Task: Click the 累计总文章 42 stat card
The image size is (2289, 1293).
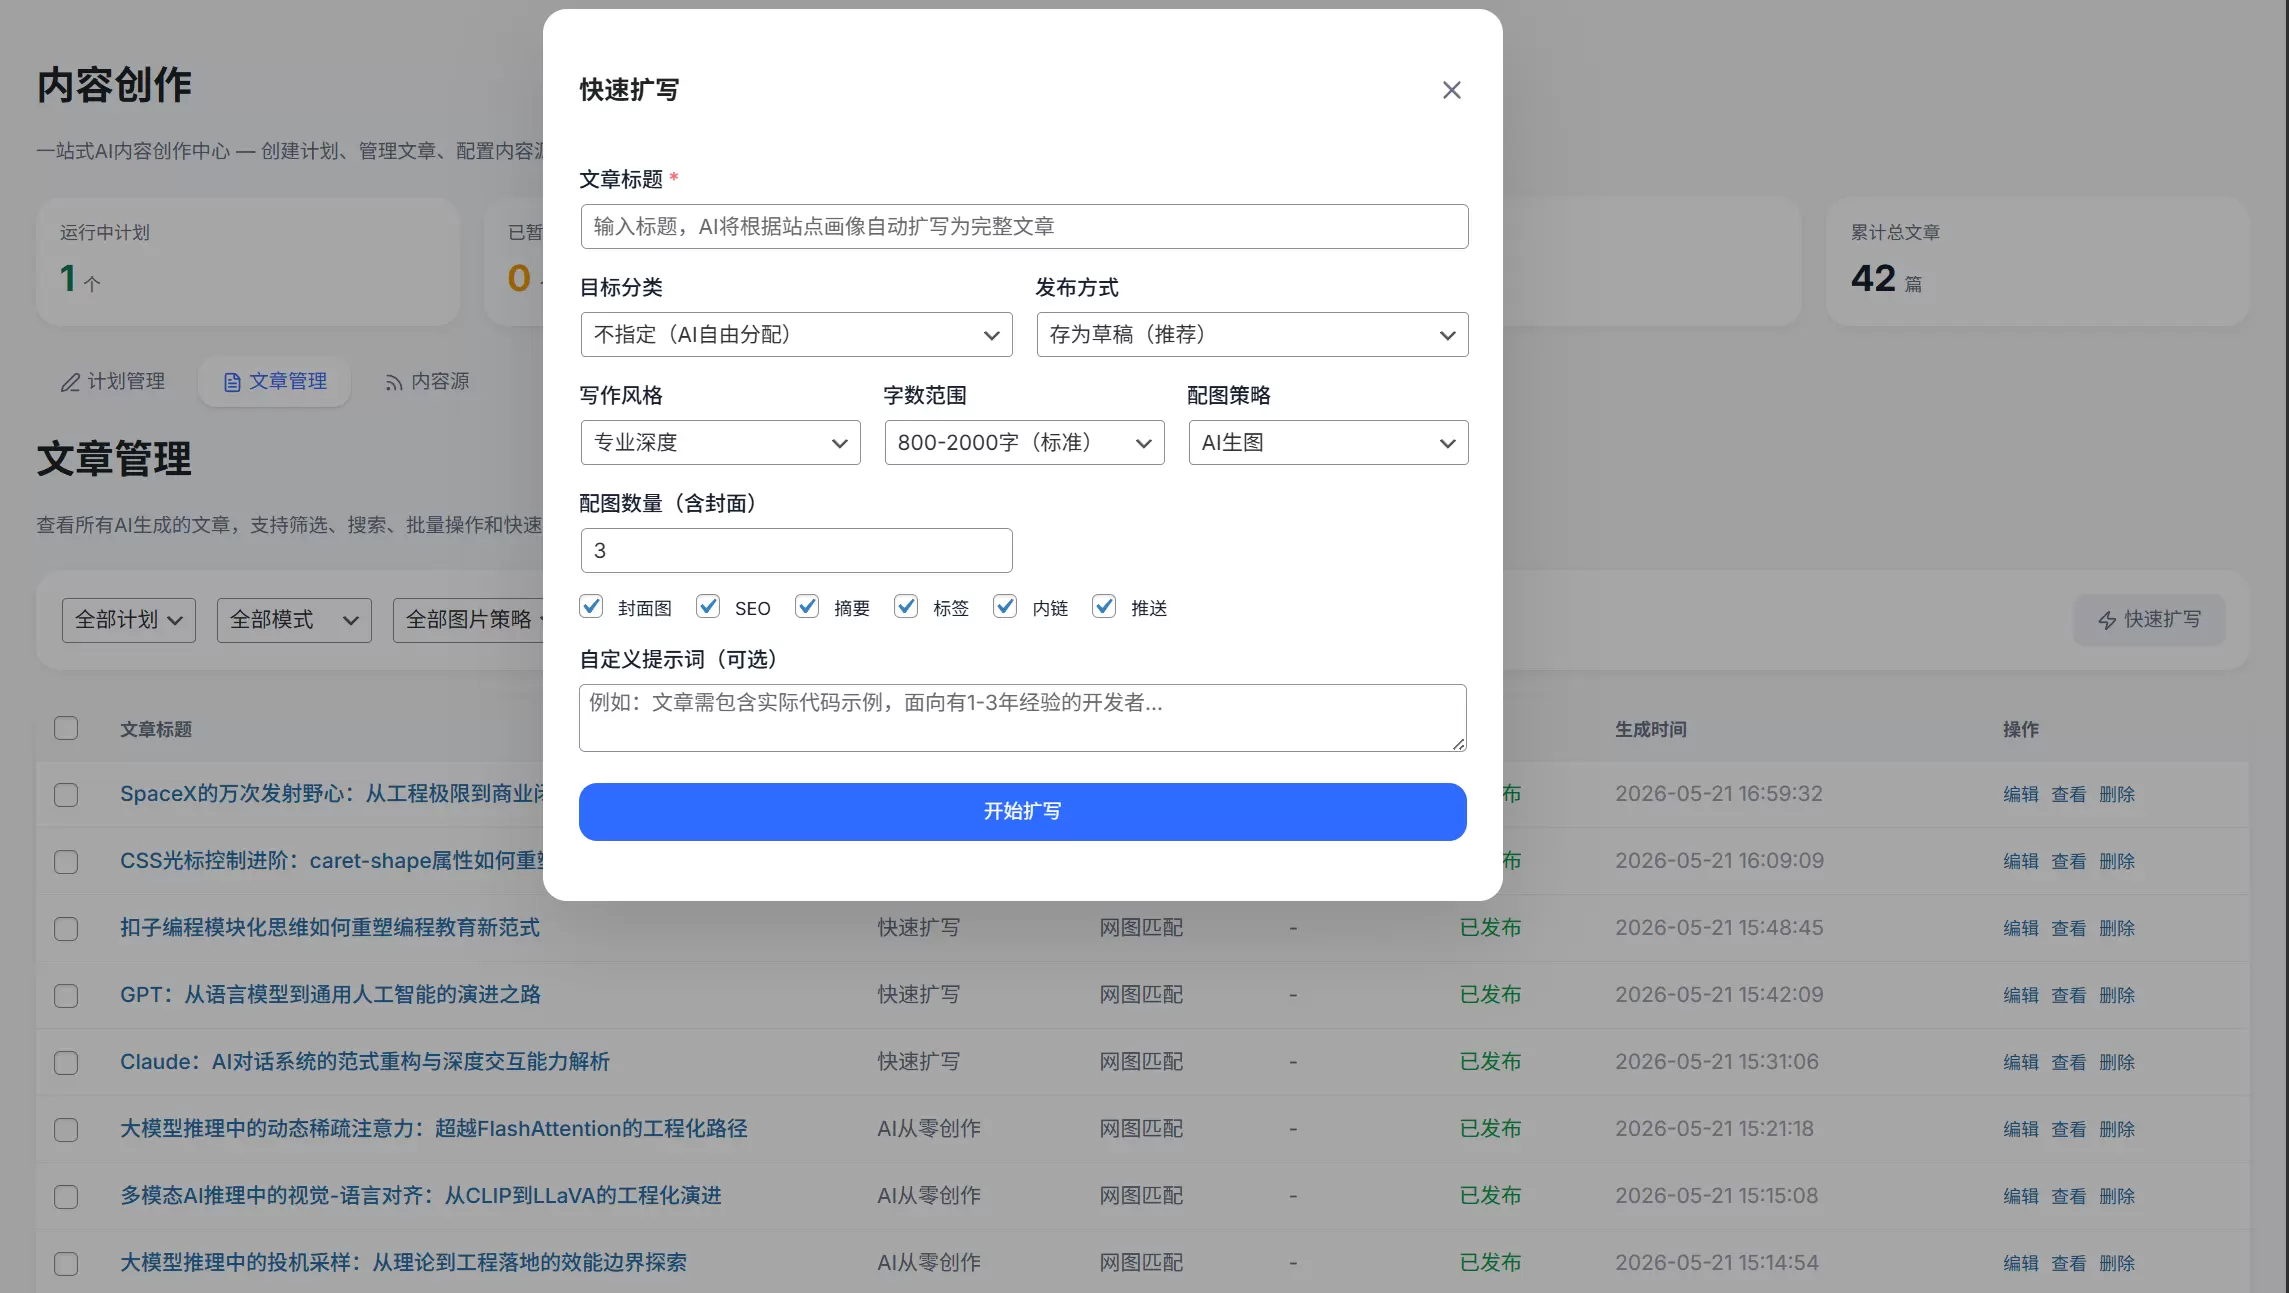Action: 2037,262
